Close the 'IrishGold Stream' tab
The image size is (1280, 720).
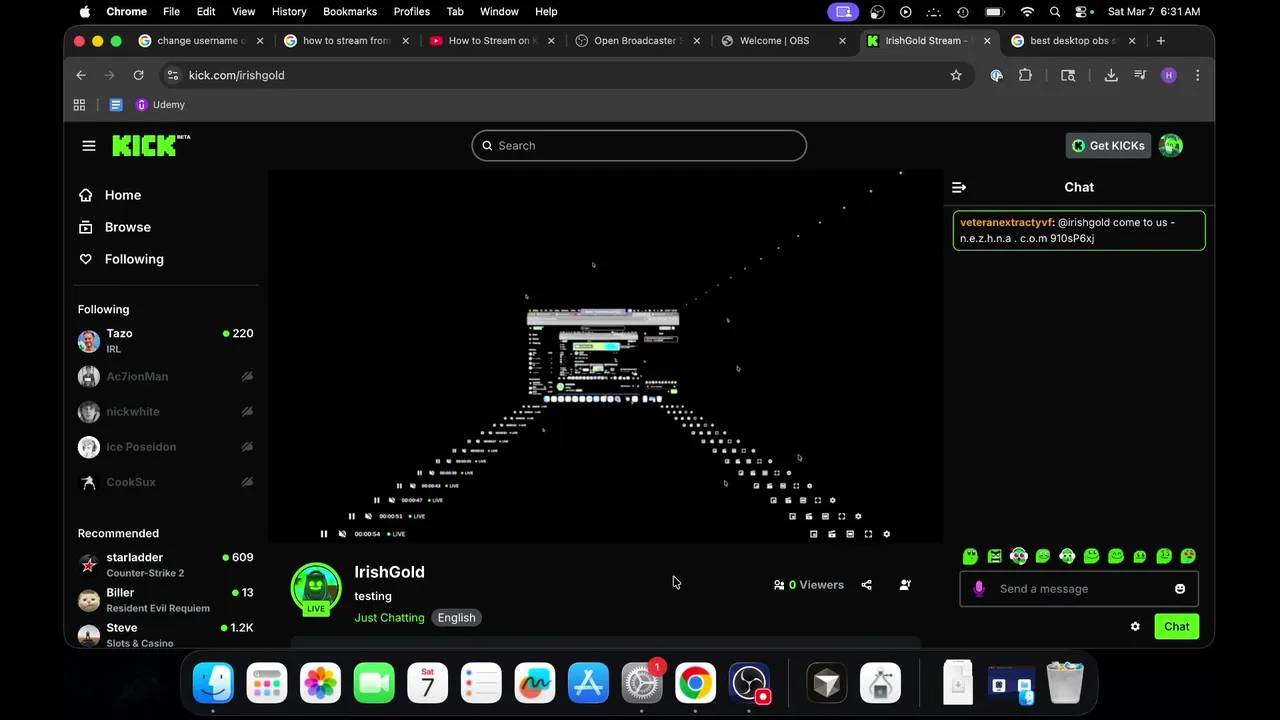point(987,41)
